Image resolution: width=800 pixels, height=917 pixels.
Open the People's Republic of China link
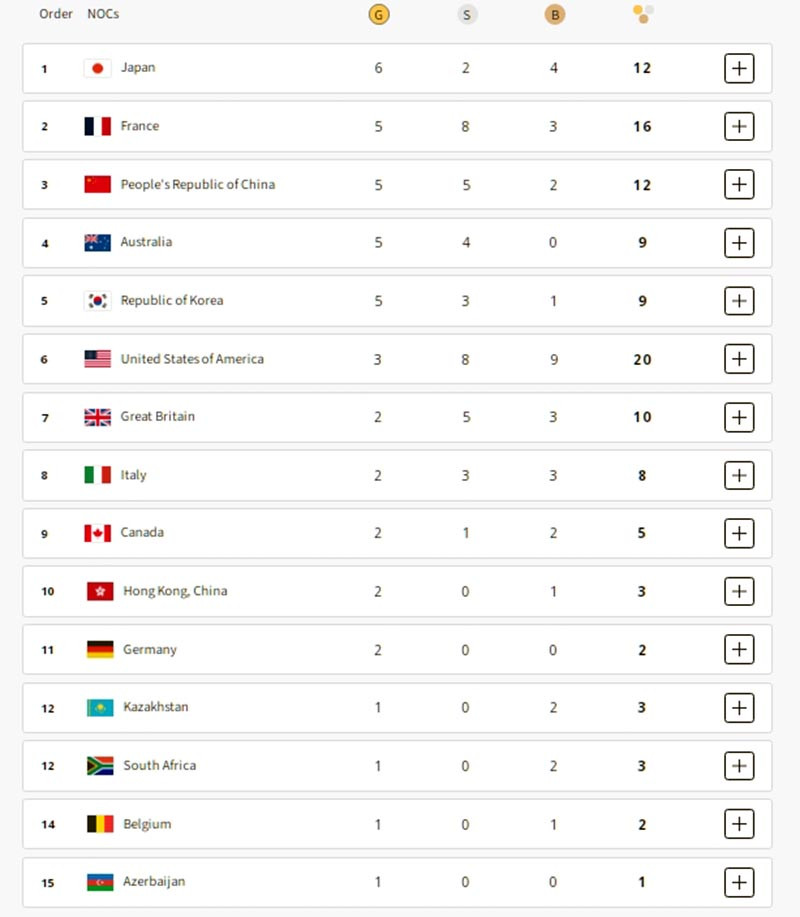[197, 184]
